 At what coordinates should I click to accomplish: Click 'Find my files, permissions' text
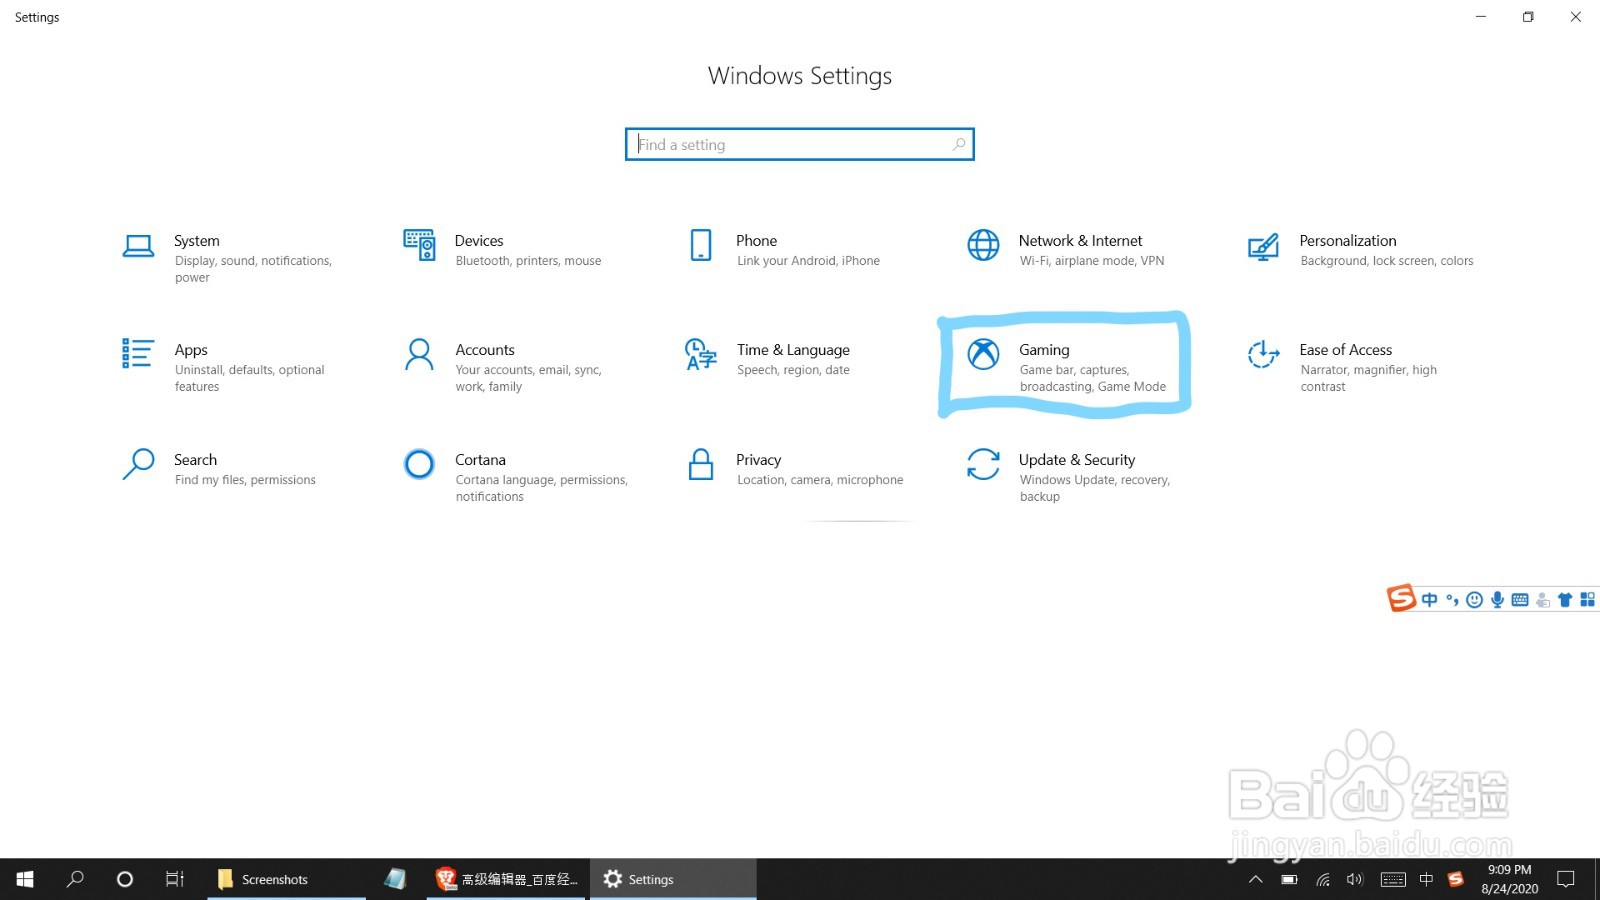(245, 480)
